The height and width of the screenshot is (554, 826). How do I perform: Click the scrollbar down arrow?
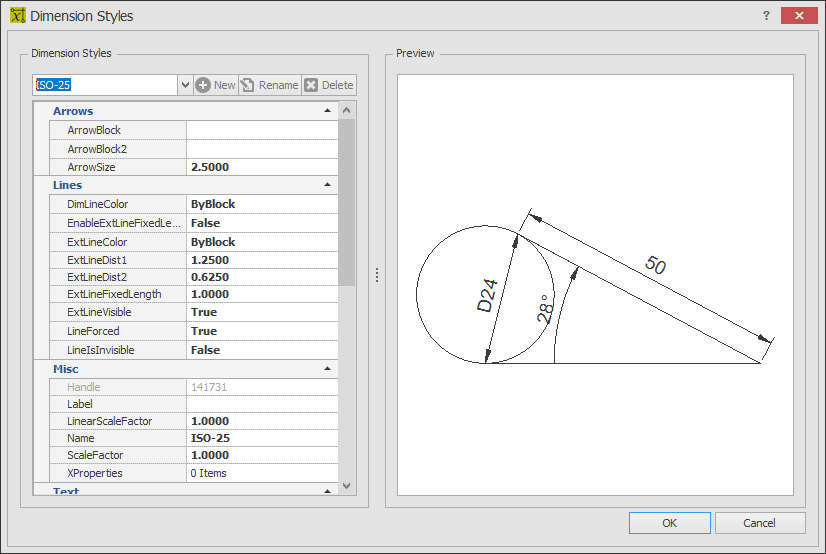[346, 486]
